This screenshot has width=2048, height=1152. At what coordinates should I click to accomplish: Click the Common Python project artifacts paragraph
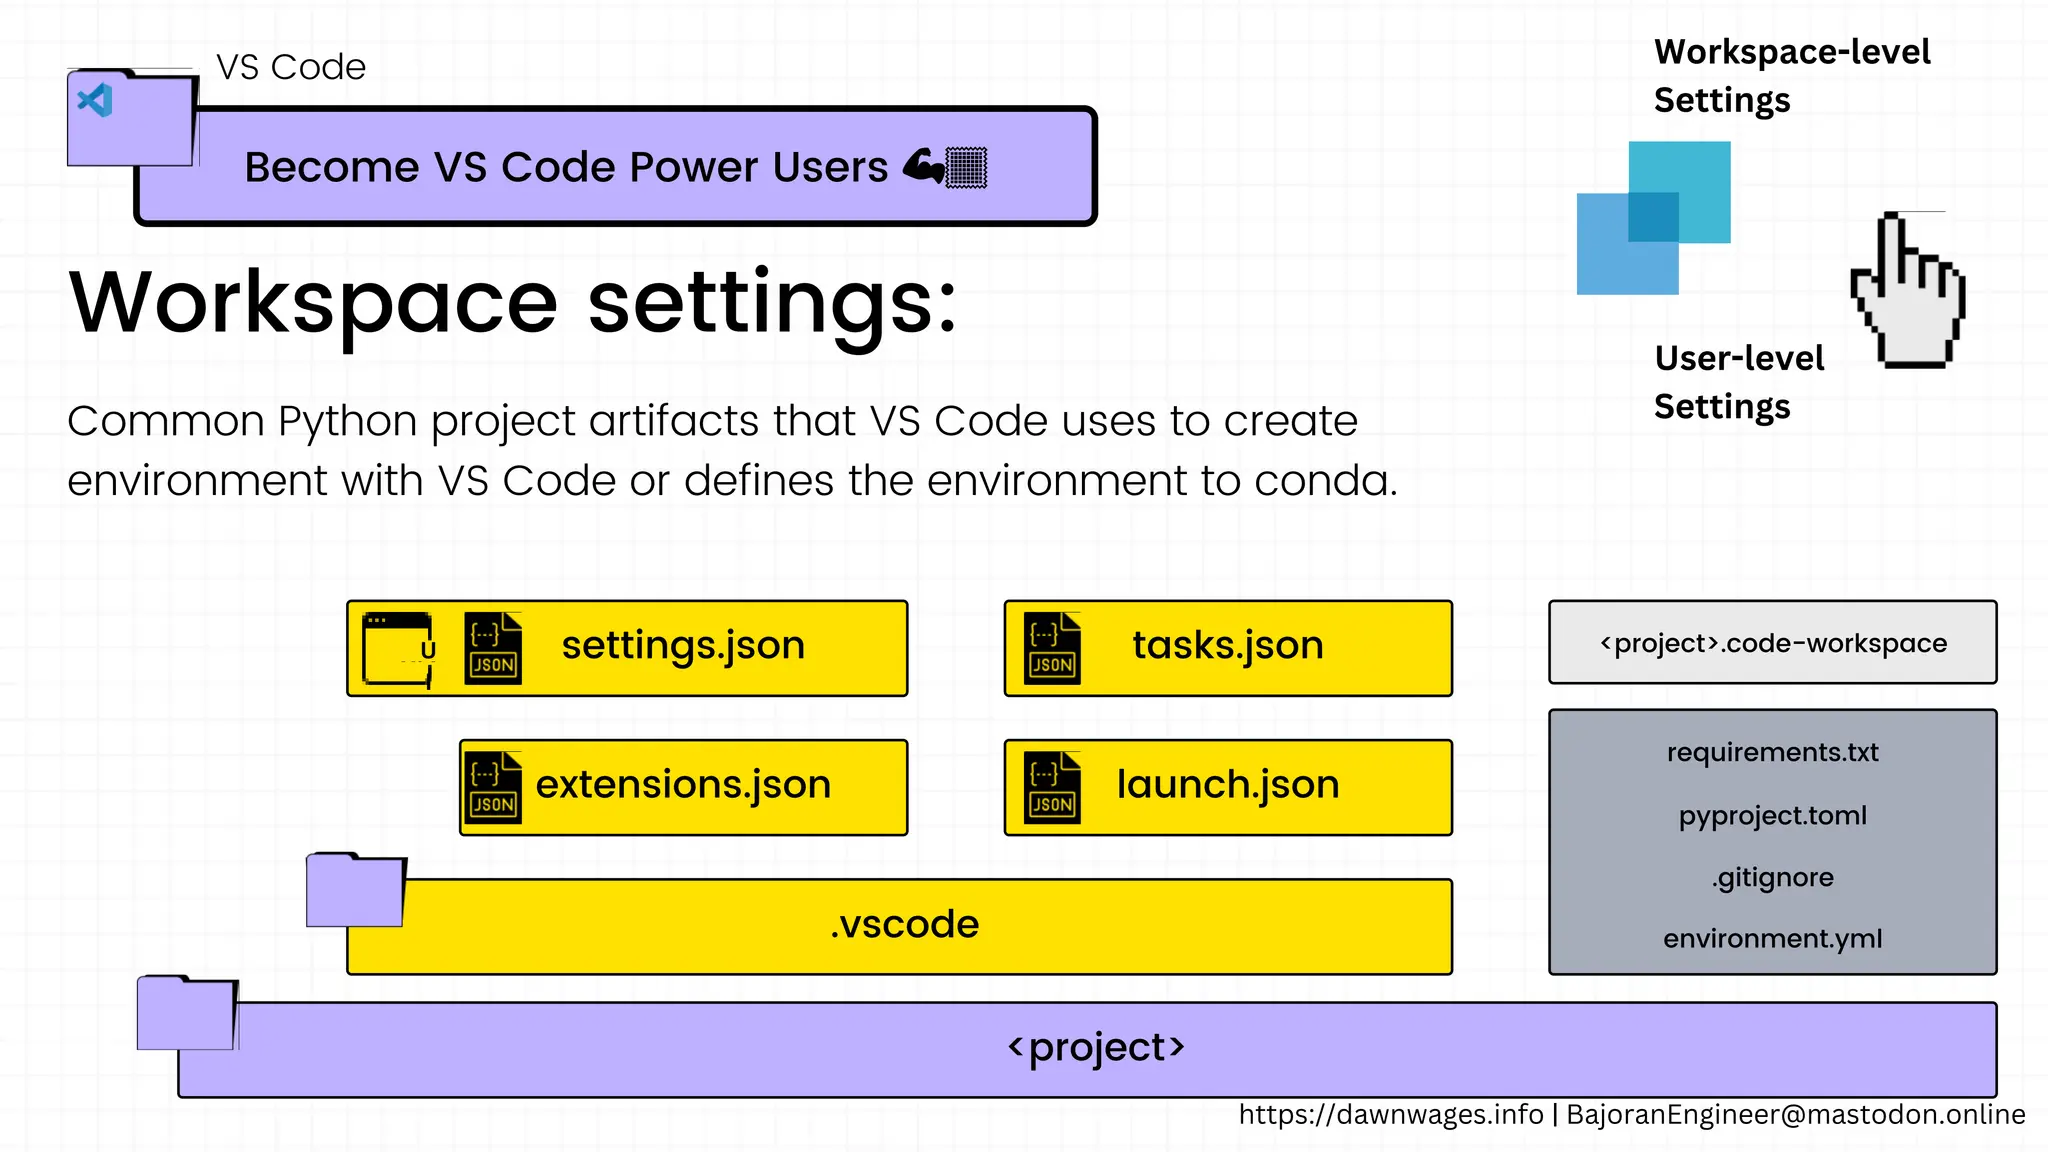click(732, 451)
